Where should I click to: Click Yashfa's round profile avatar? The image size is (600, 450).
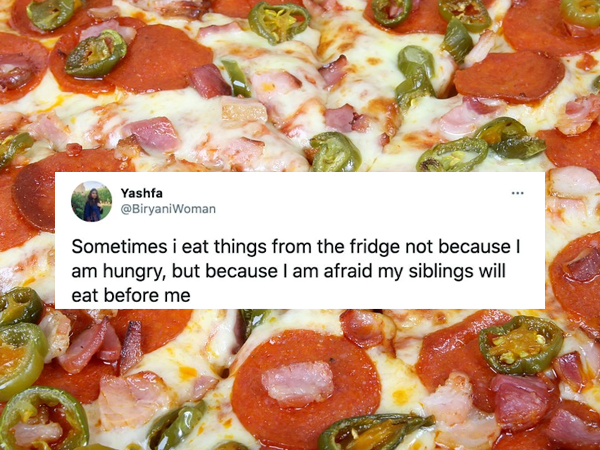point(91,201)
